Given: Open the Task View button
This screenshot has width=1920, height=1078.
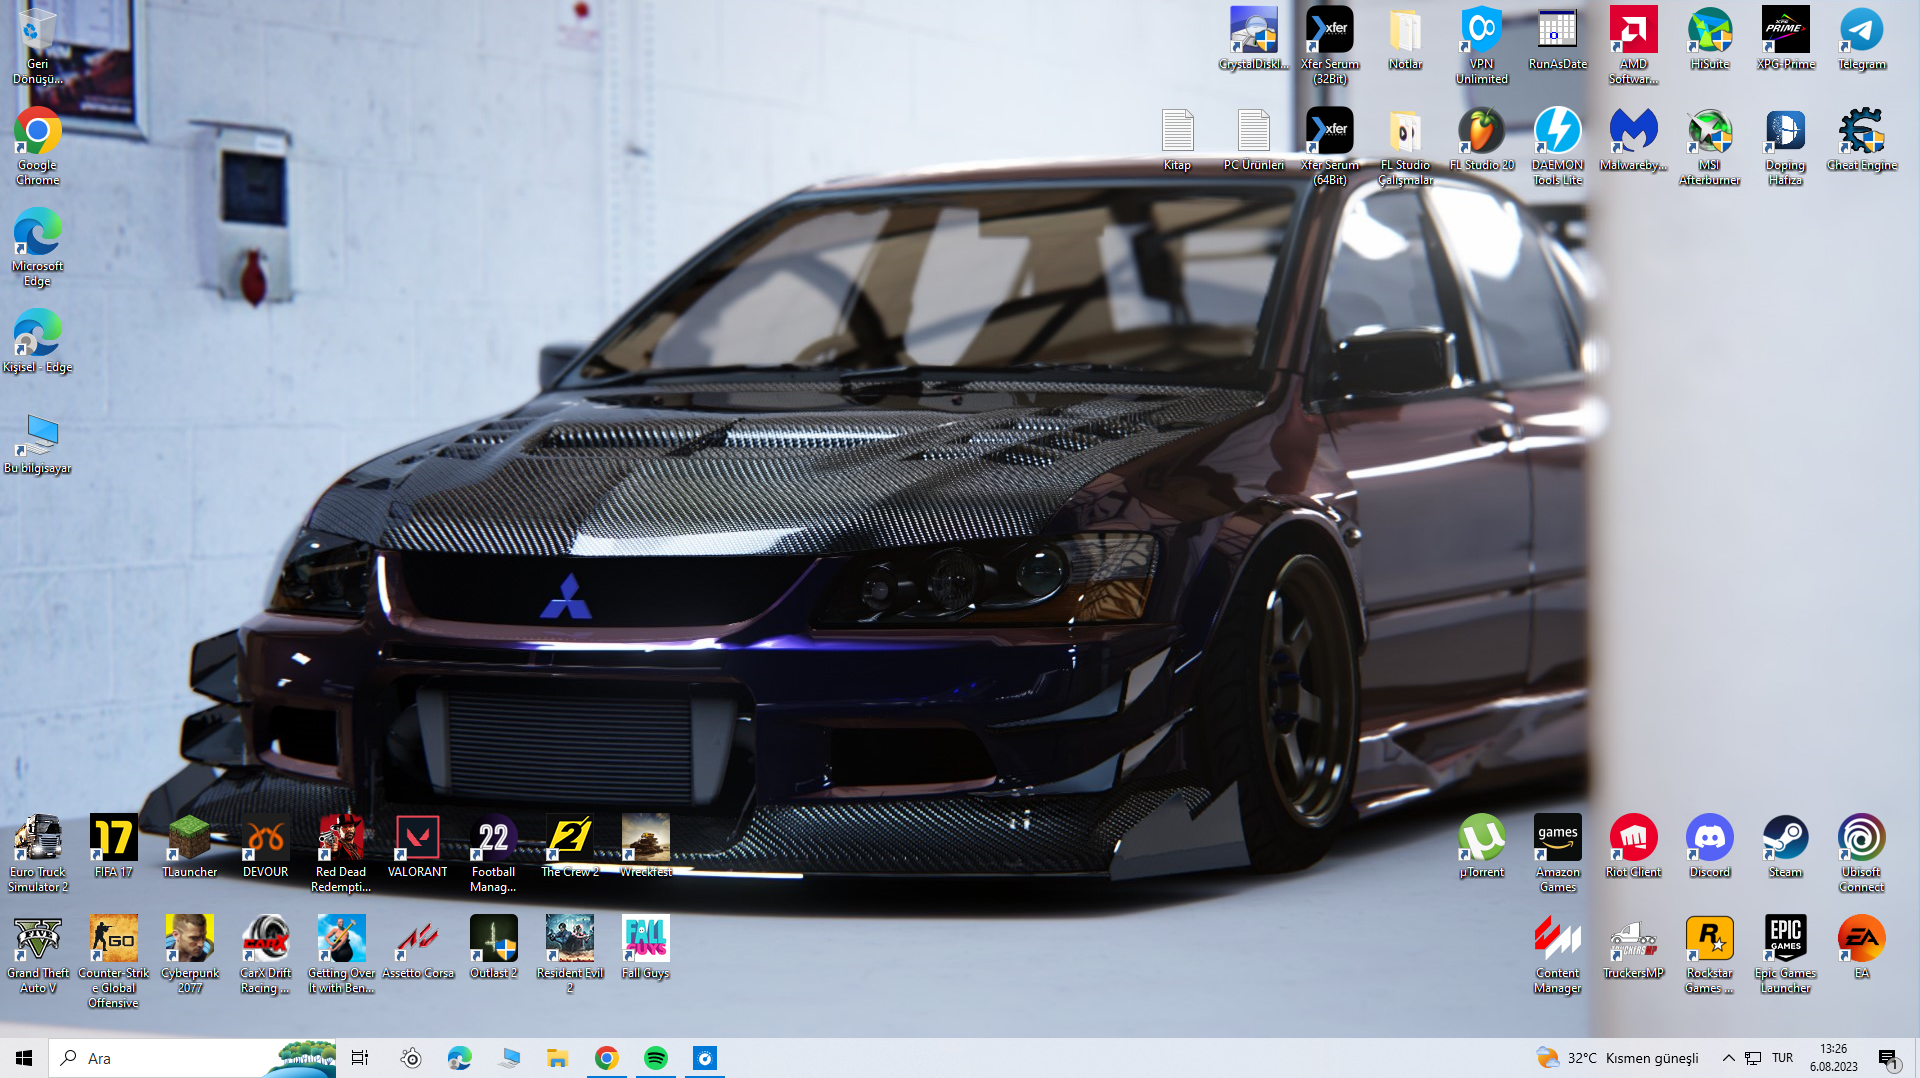Looking at the screenshot, I should pyautogui.click(x=360, y=1058).
